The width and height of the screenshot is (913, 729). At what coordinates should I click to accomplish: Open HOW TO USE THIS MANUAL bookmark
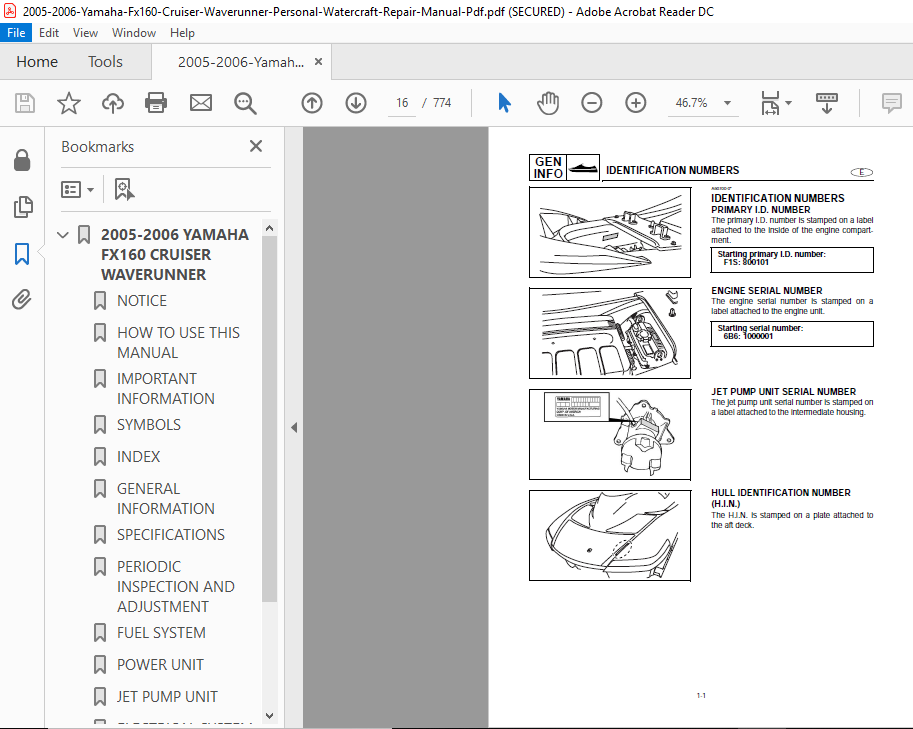[x=178, y=342]
